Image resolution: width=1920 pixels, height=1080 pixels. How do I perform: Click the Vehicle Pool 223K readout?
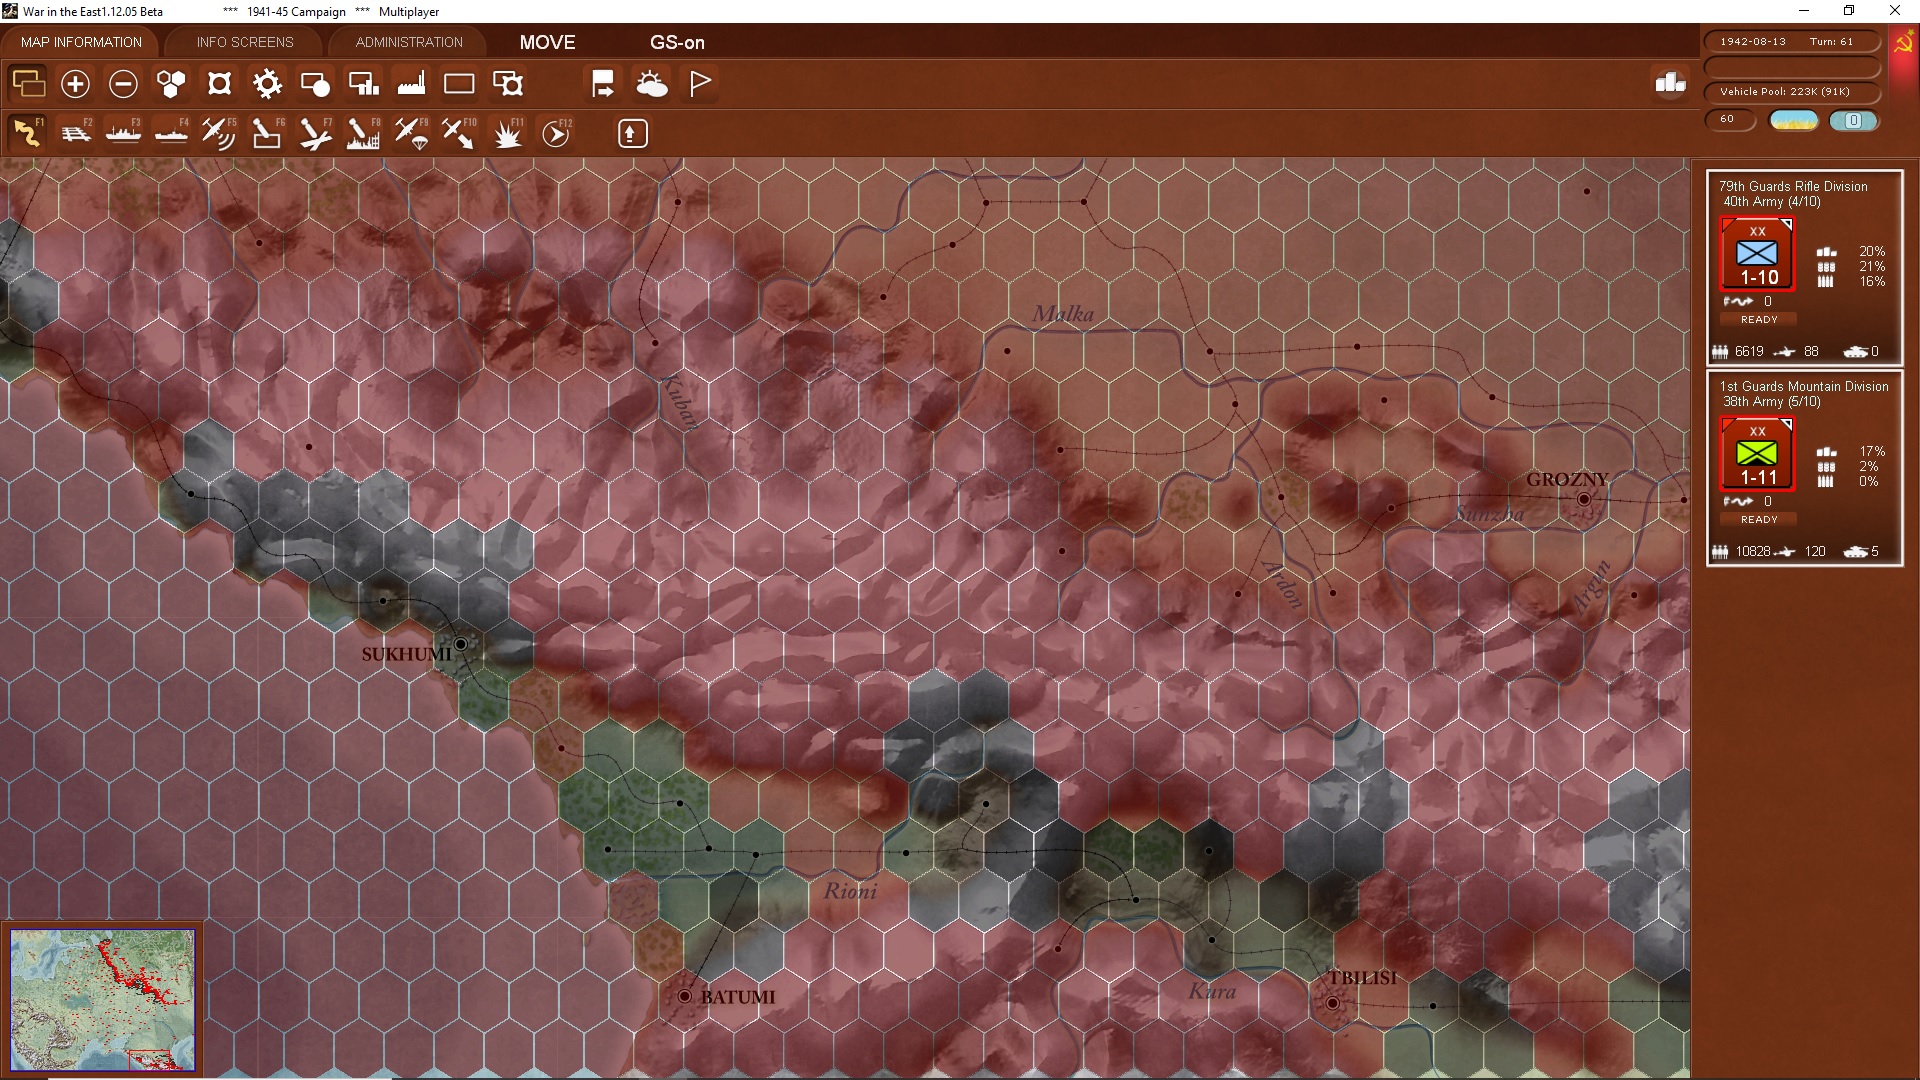click(x=1791, y=91)
